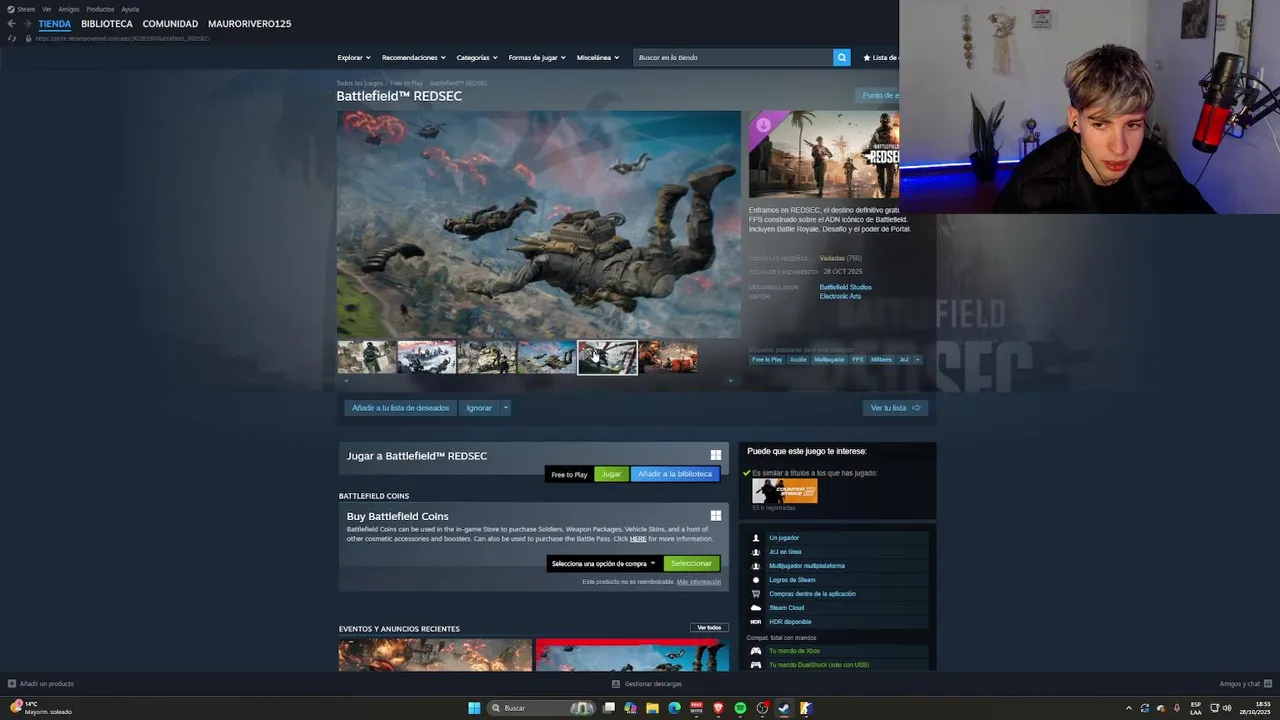Click the Ignorar button
Viewport: 1280px width, 720px height.
click(479, 408)
